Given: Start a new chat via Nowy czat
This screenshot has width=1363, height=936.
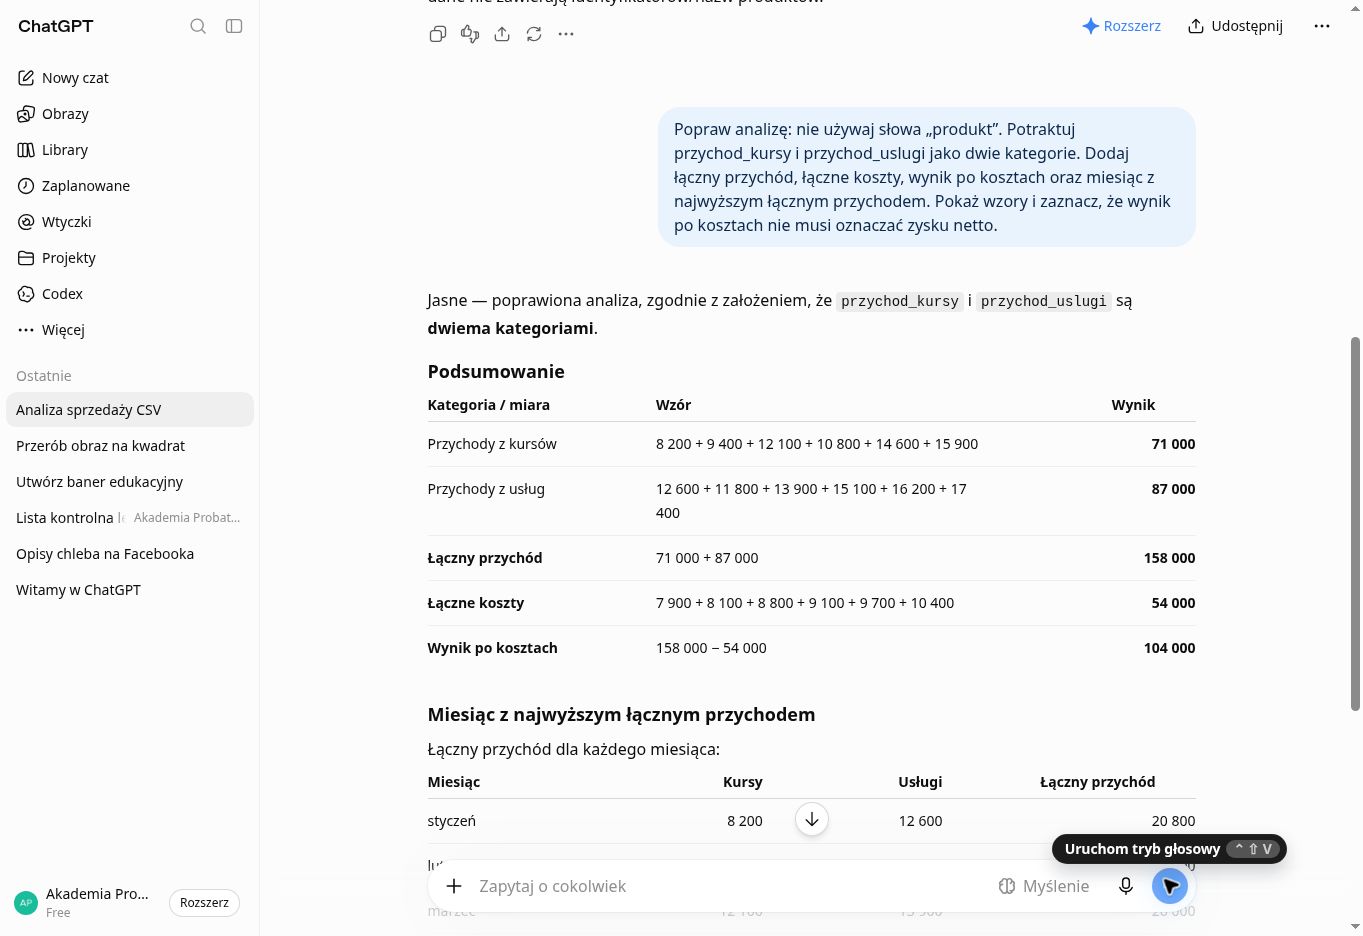Looking at the screenshot, I should [x=130, y=78].
